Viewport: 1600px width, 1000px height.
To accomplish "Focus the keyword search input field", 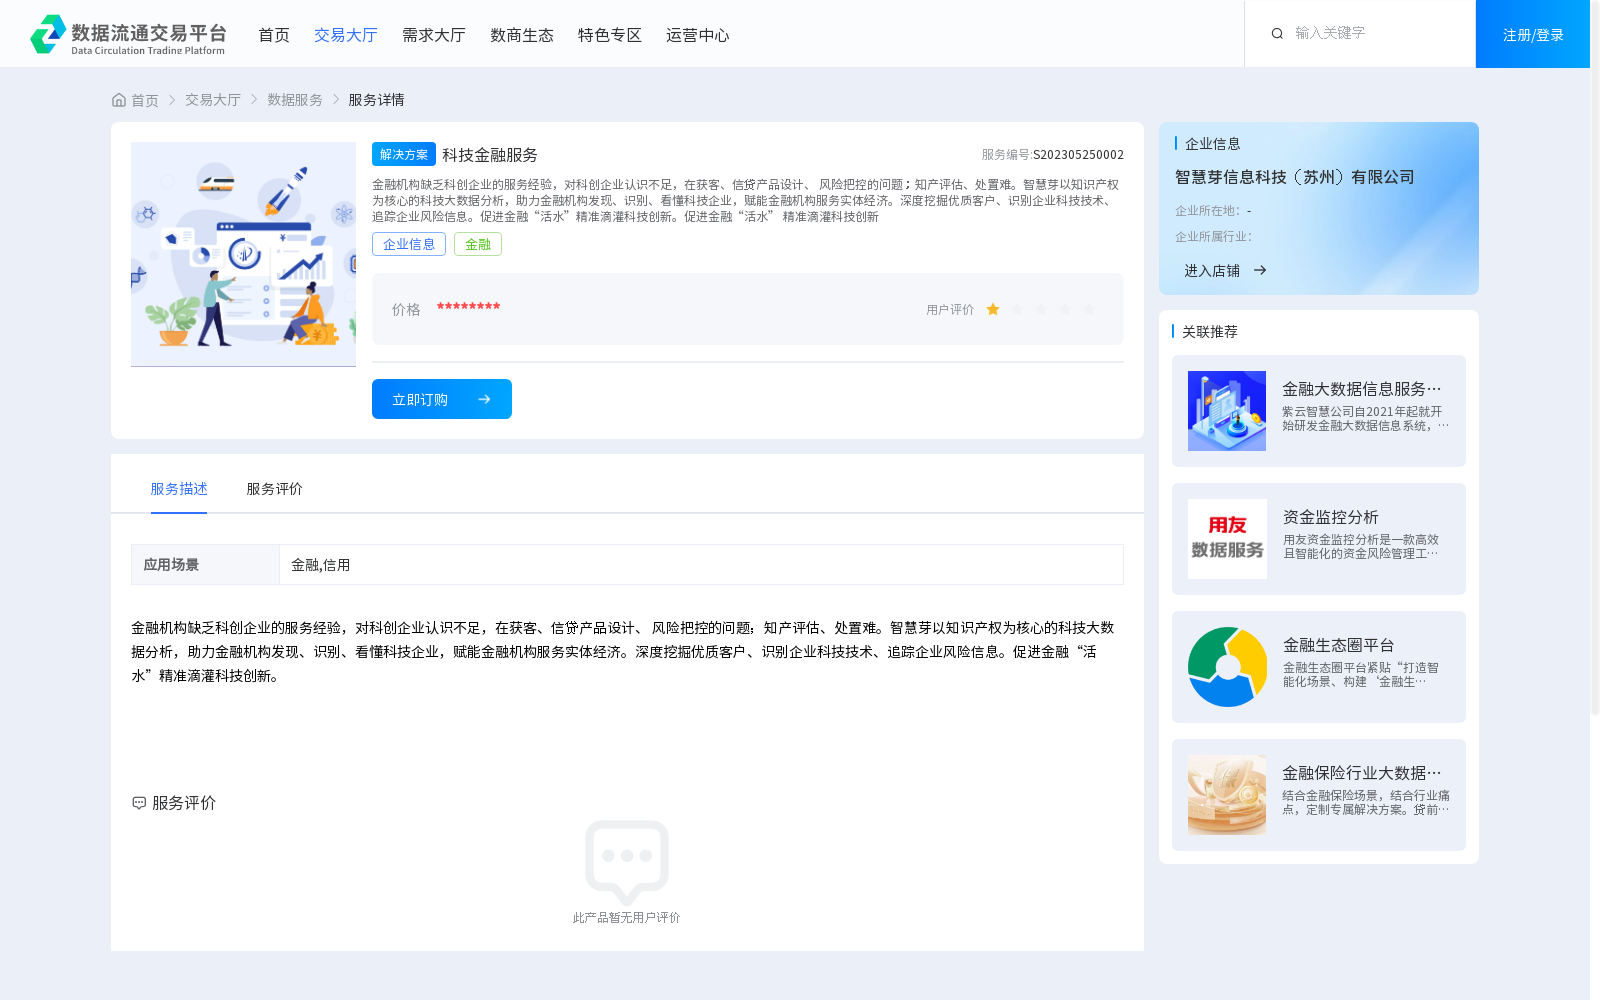I will coord(1375,34).
